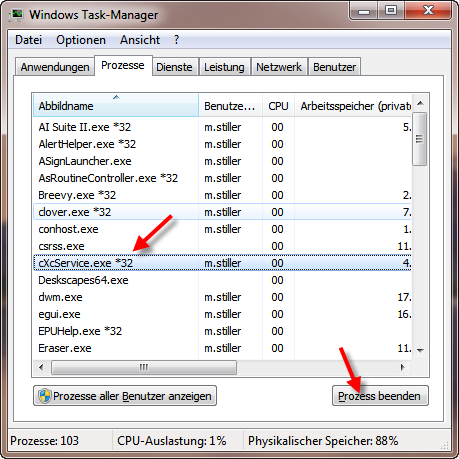The image size is (459, 459).
Task: Select the Deskscapes64.exe process
Action: coord(222,280)
